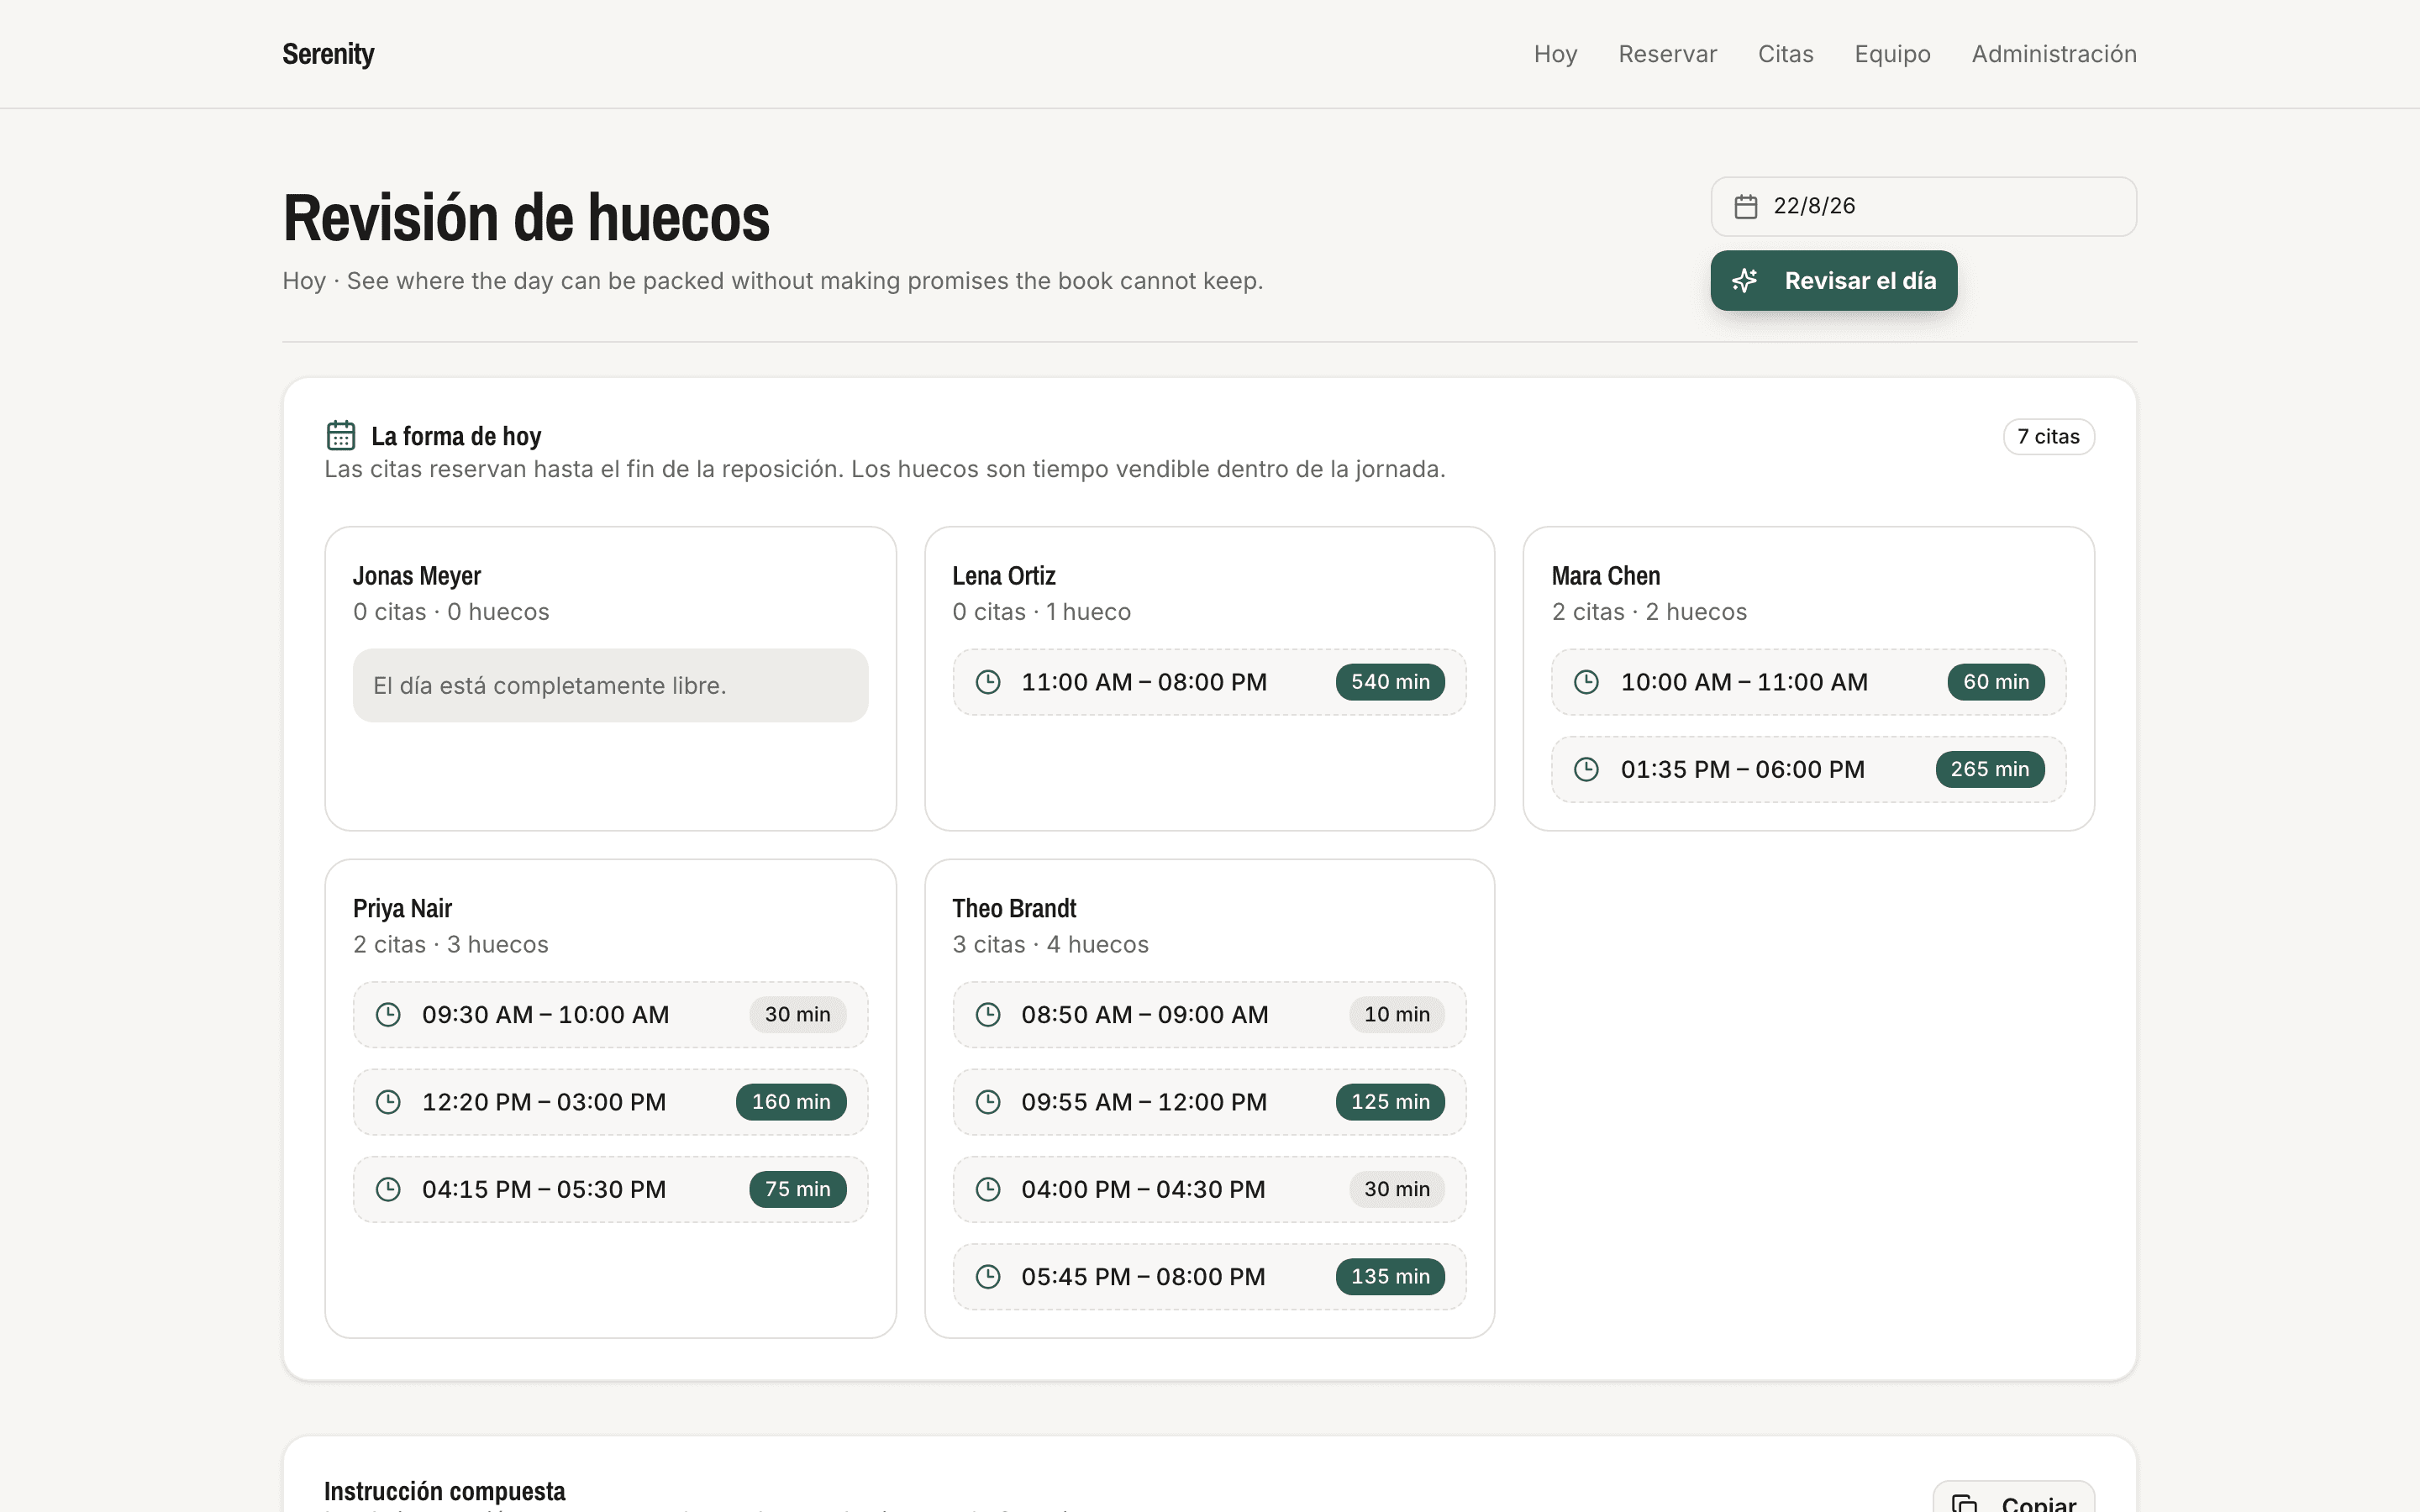Click the clock icon for 12:20 PM – 03:00 PM
2420x1512 pixels.
(x=388, y=1102)
